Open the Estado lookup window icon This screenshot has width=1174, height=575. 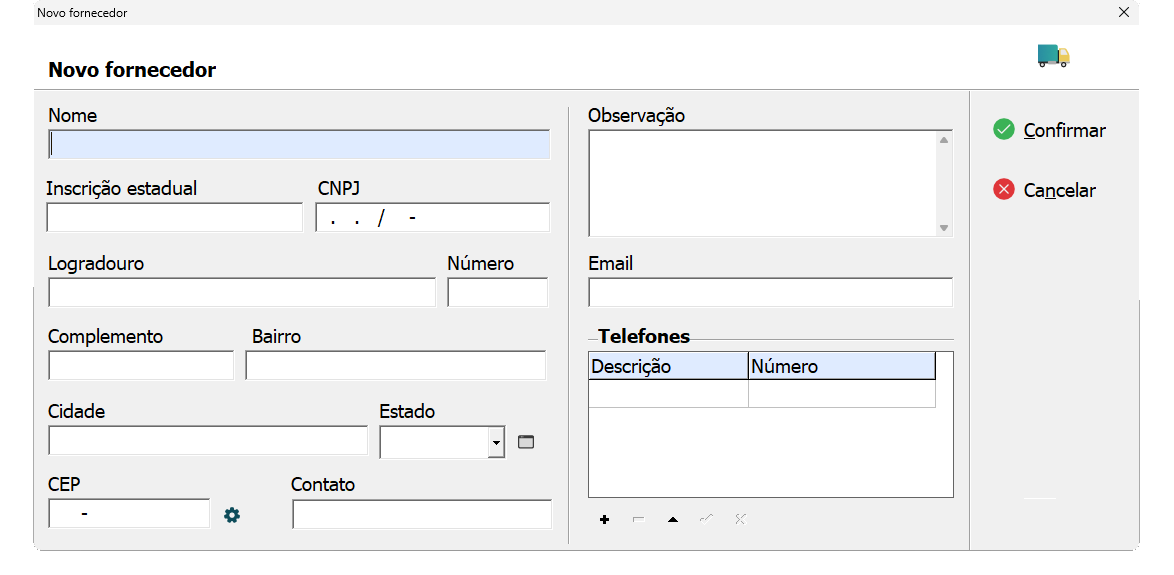coord(526,442)
